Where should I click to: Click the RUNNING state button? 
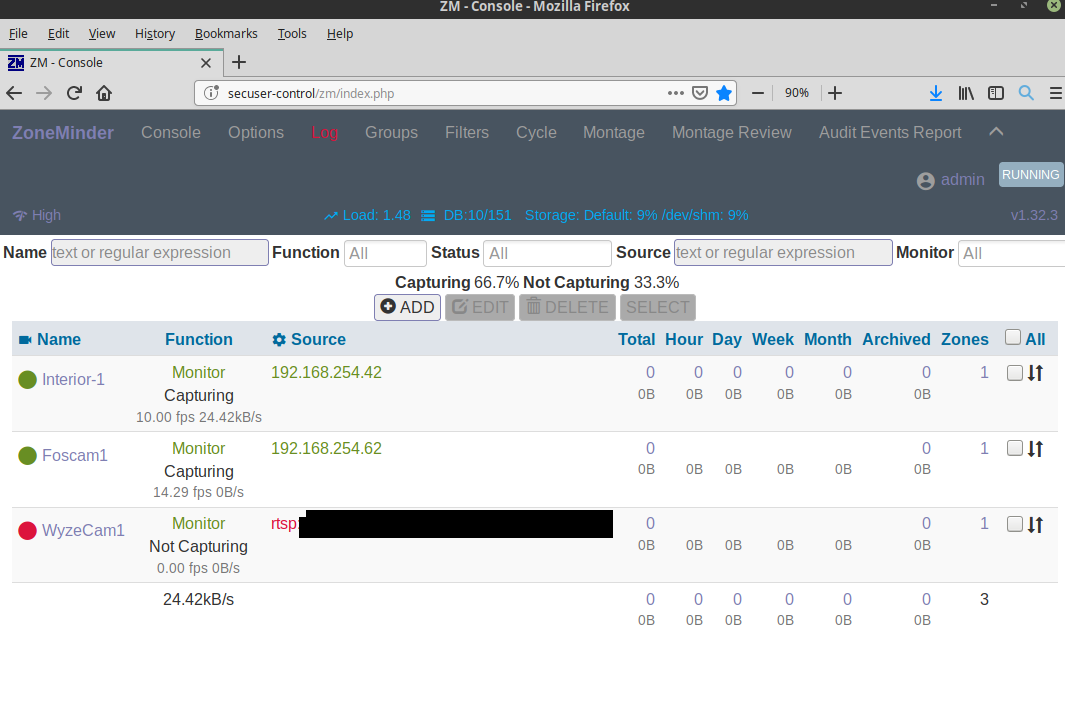[1030, 175]
